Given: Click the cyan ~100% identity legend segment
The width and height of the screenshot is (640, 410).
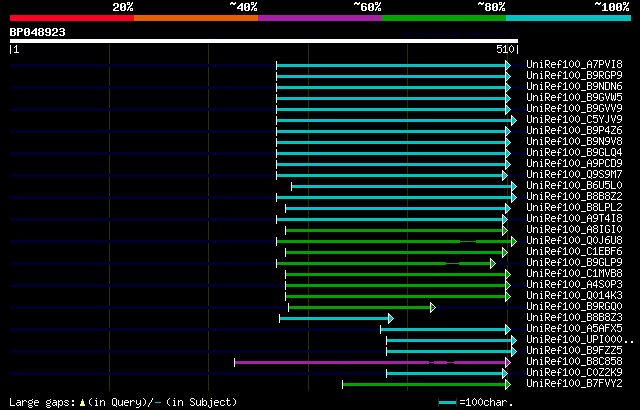Looking at the screenshot, I should (x=568, y=18).
